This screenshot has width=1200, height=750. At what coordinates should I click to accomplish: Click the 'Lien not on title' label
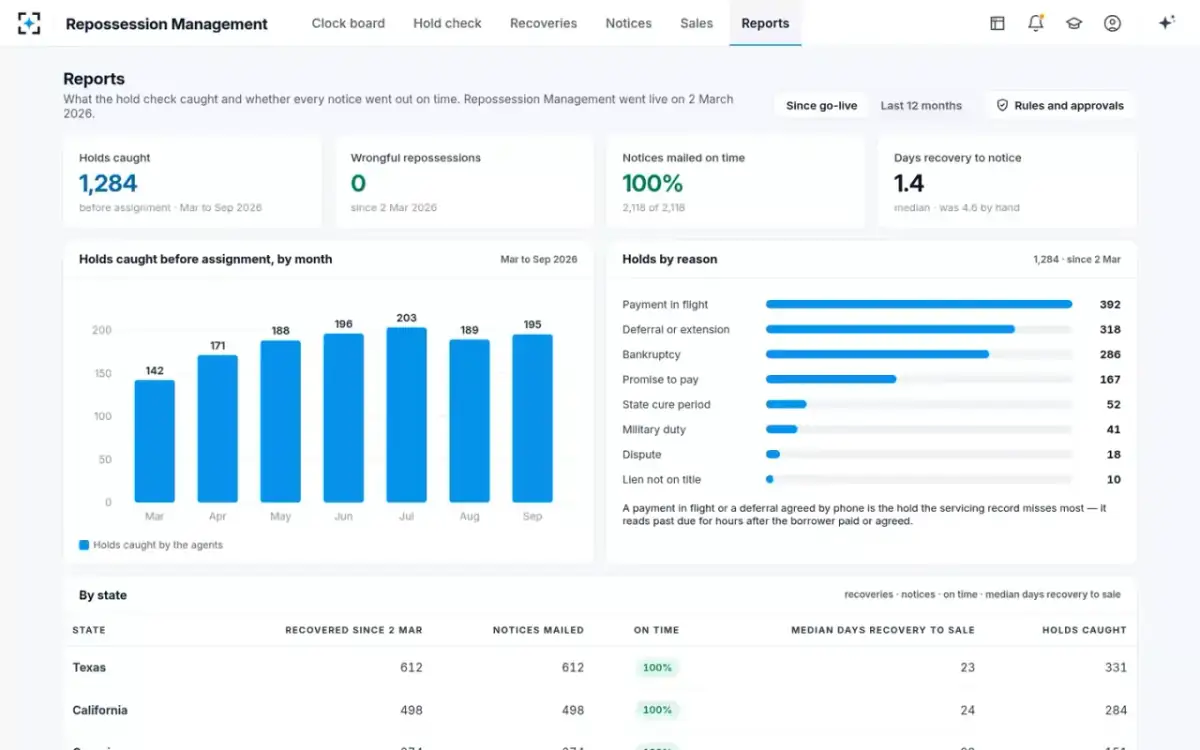point(662,479)
